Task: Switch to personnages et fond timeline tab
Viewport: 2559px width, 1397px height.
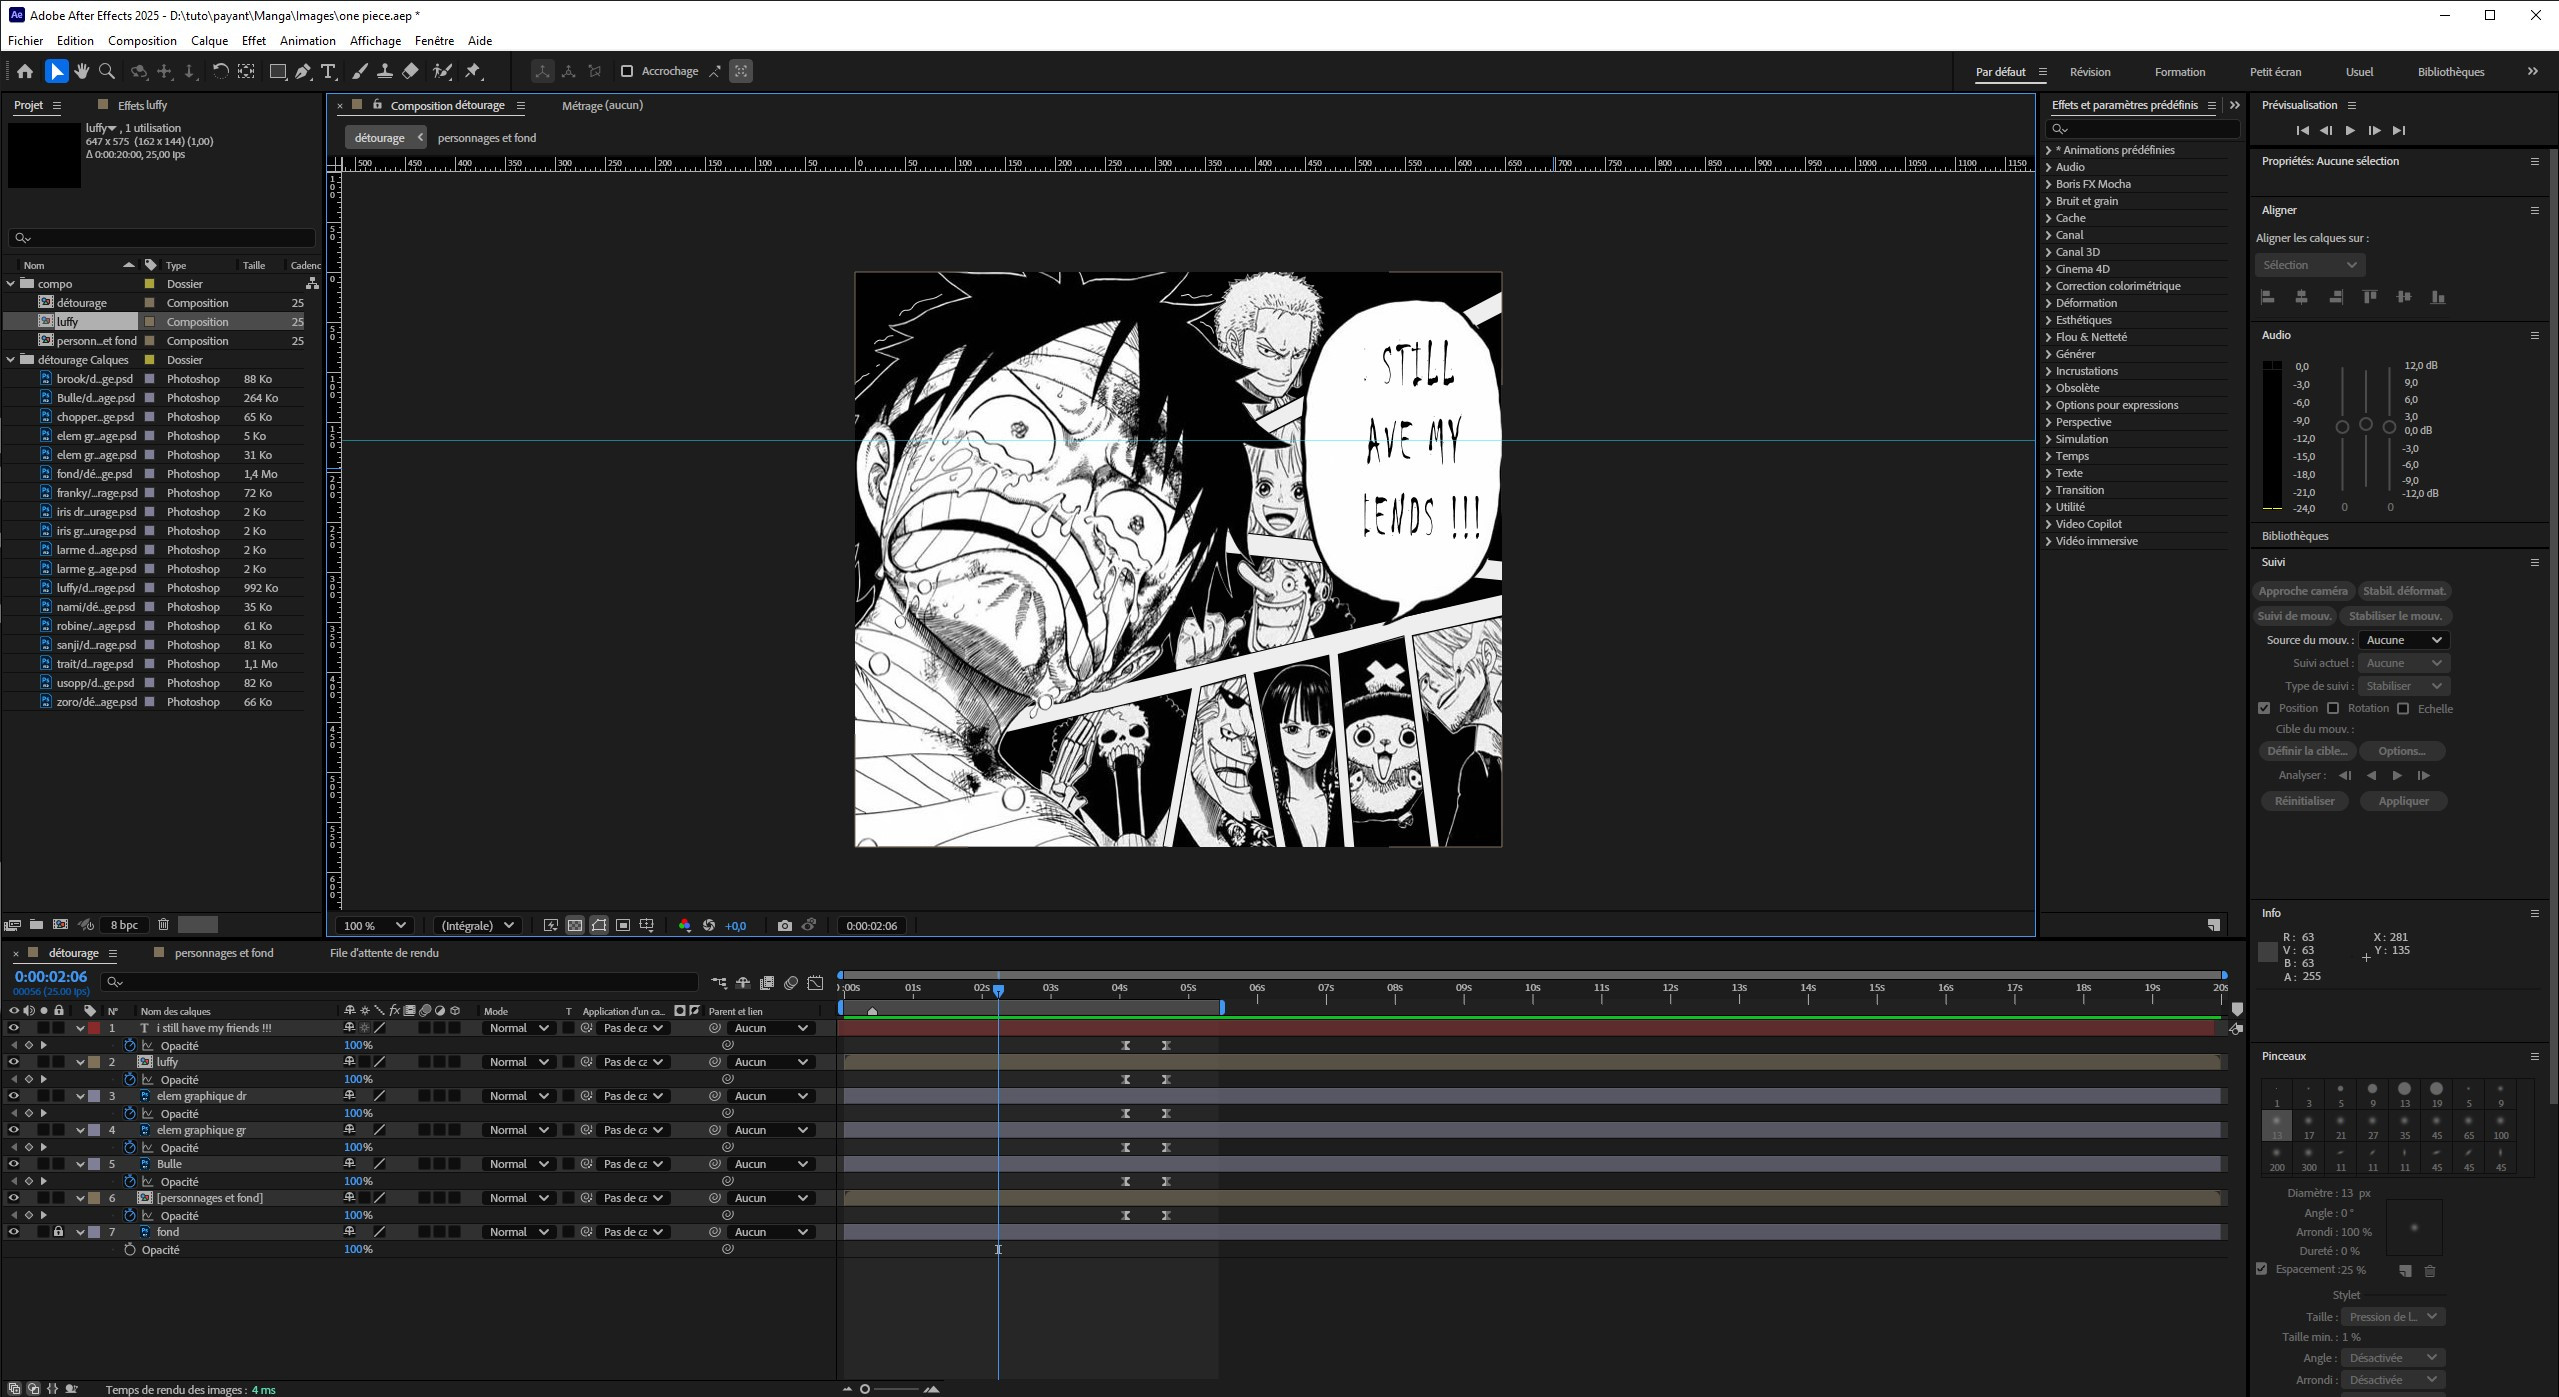Action: pyautogui.click(x=223, y=953)
